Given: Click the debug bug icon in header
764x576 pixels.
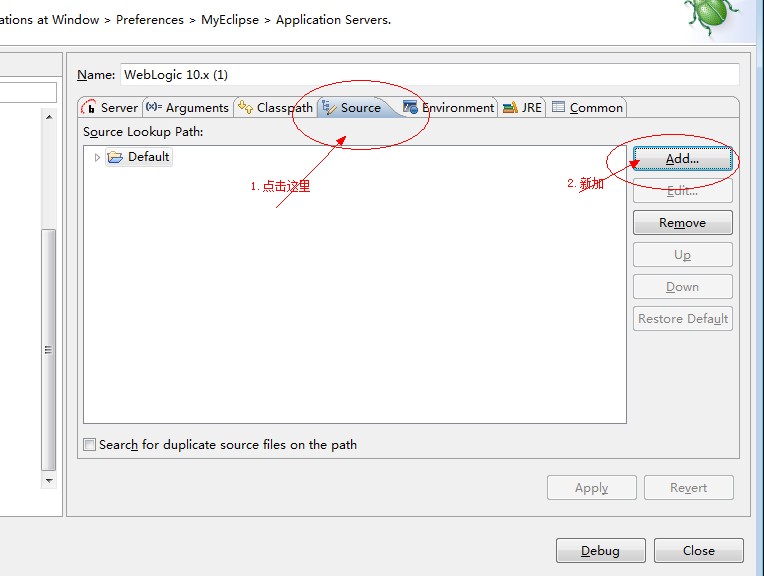Looking at the screenshot, I should (x=709, y=17).
